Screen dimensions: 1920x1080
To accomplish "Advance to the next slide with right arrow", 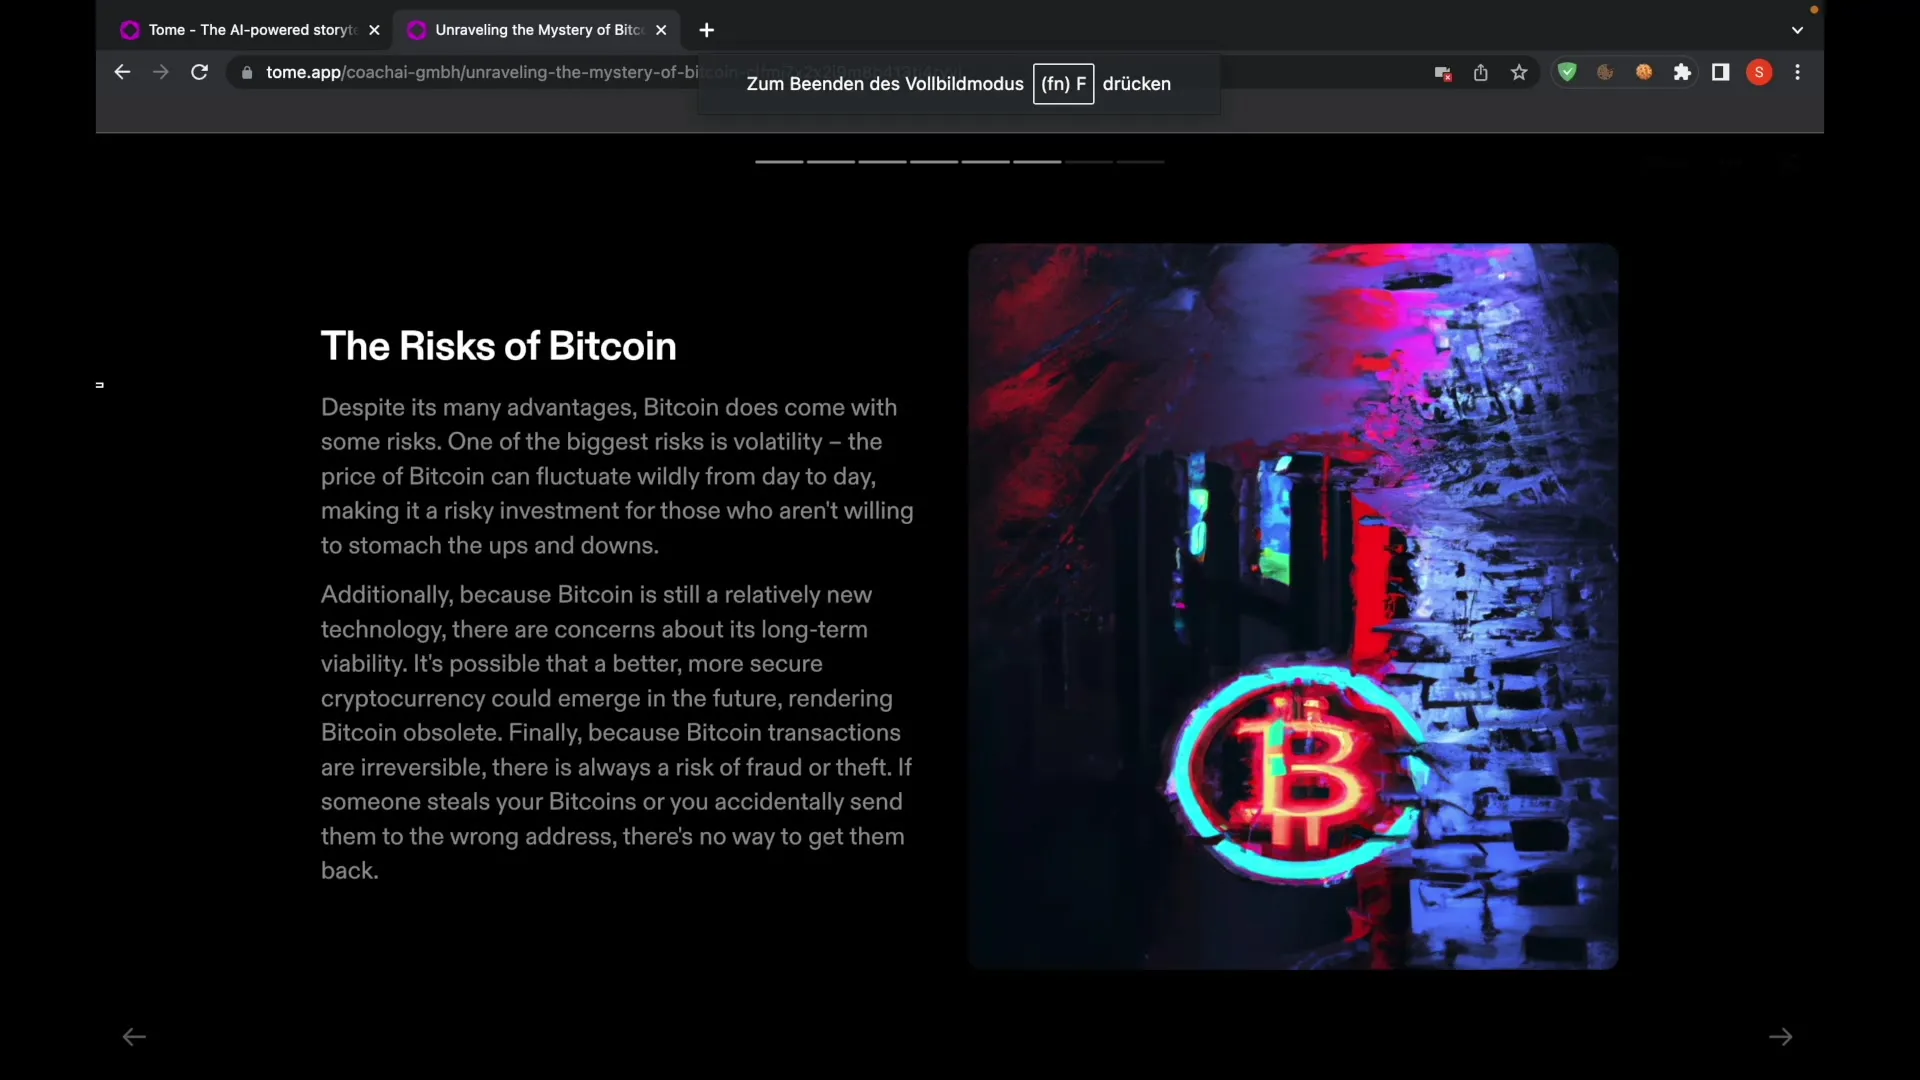I will pos(1781,1037).
